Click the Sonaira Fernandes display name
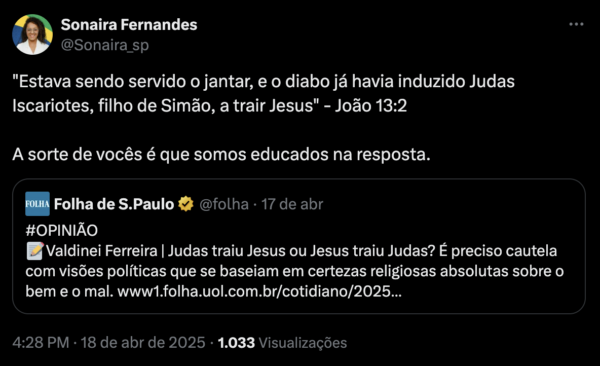Screen dimensions: 600x366 click(129, 25)
